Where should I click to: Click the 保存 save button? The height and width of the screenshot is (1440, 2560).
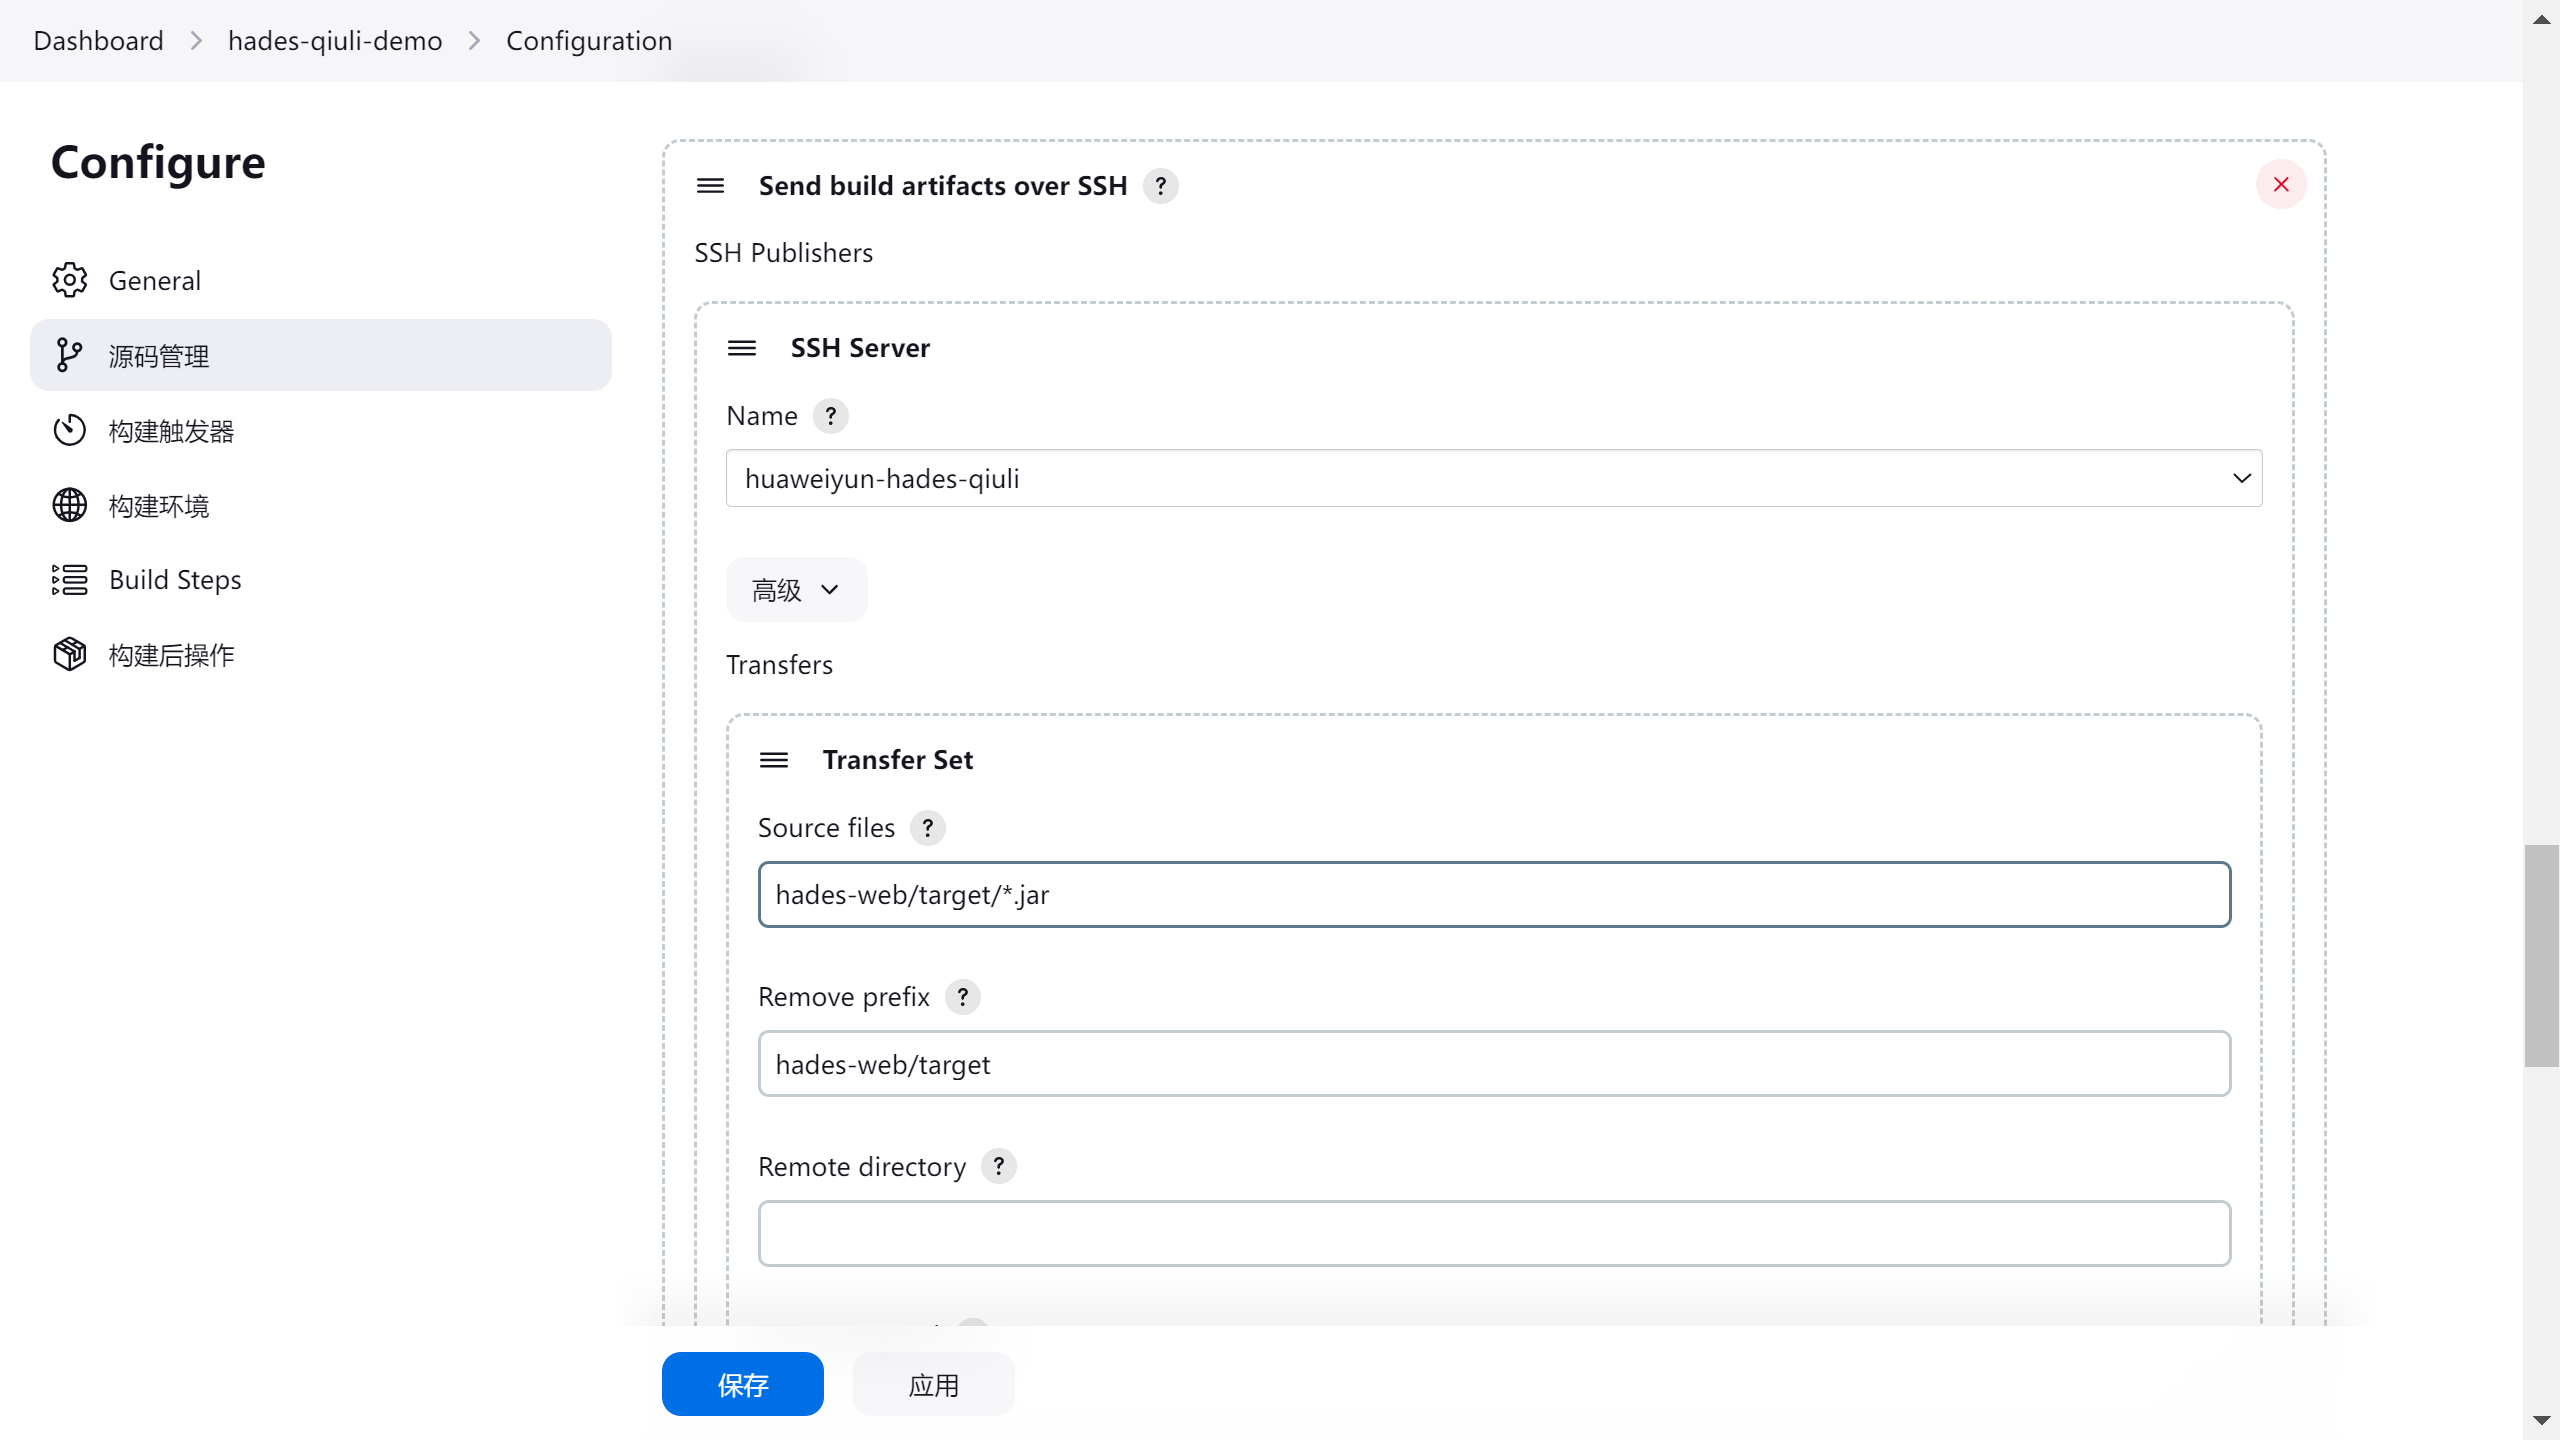click(742, 1384)
